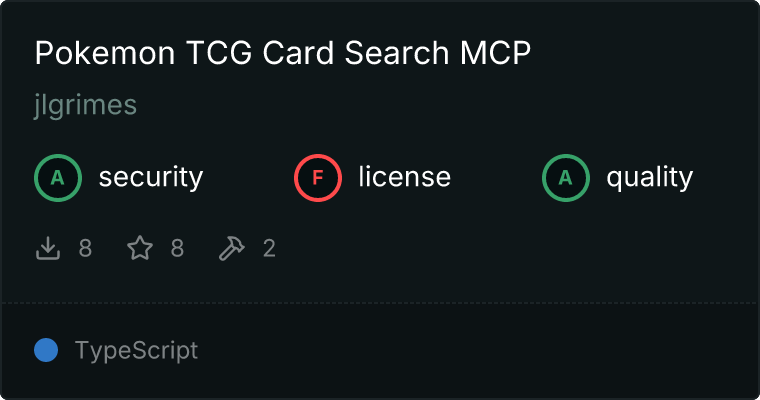760x400 pixels.
Task: Click the star rating icon
Action: (x=140, y=248)
